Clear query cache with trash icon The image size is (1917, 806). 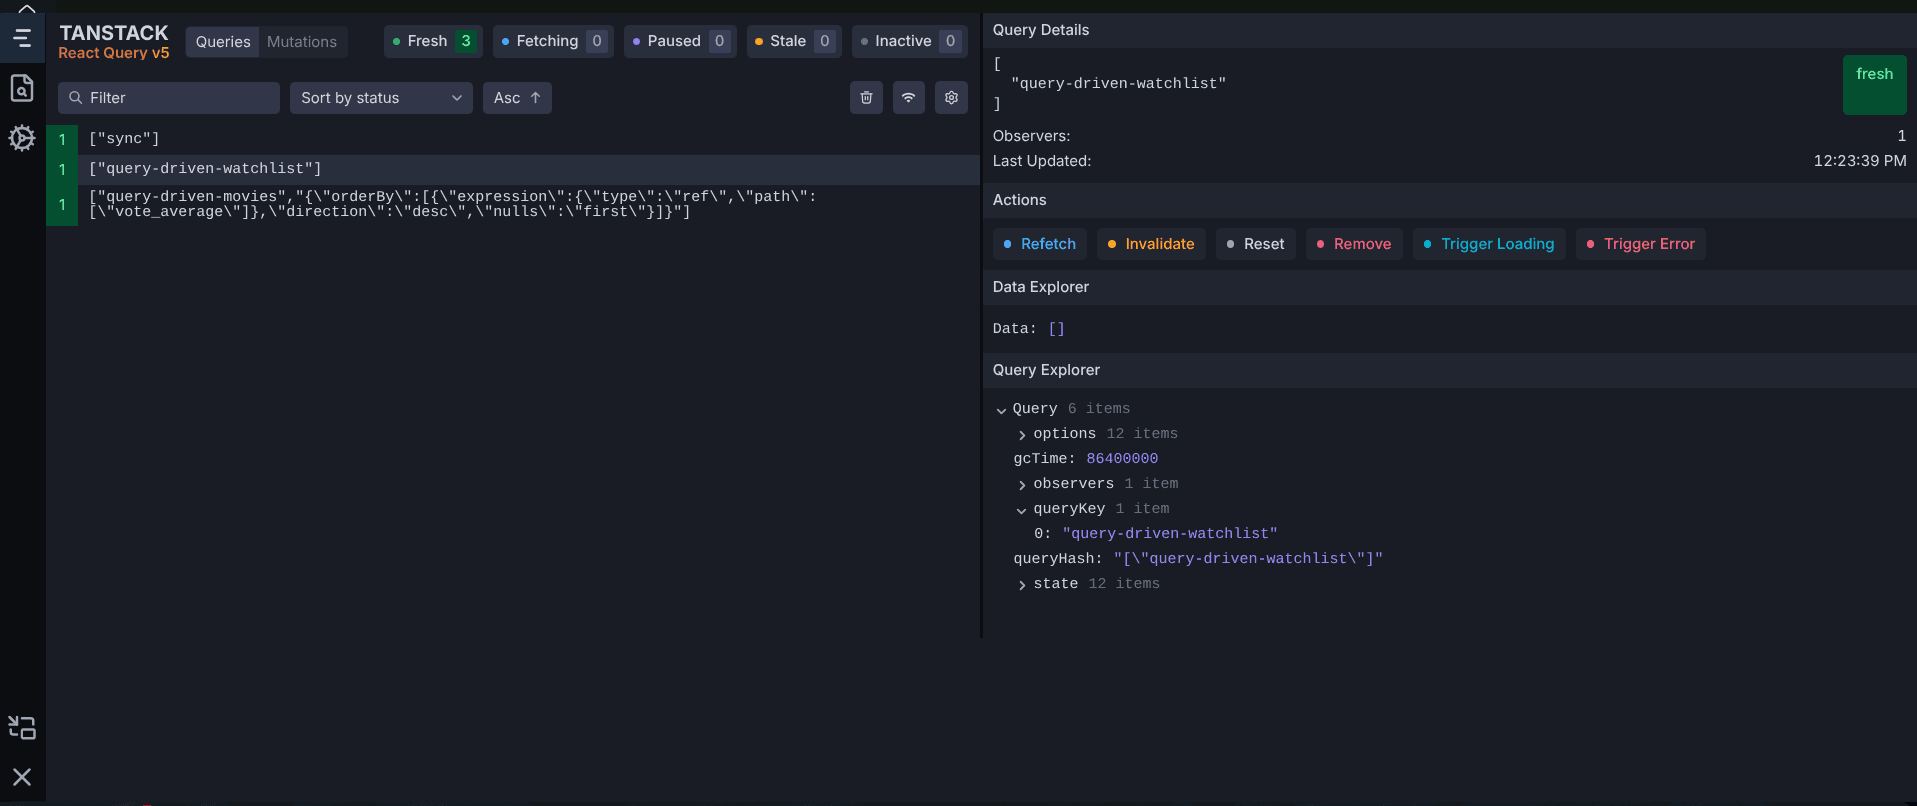pos(866,97)
